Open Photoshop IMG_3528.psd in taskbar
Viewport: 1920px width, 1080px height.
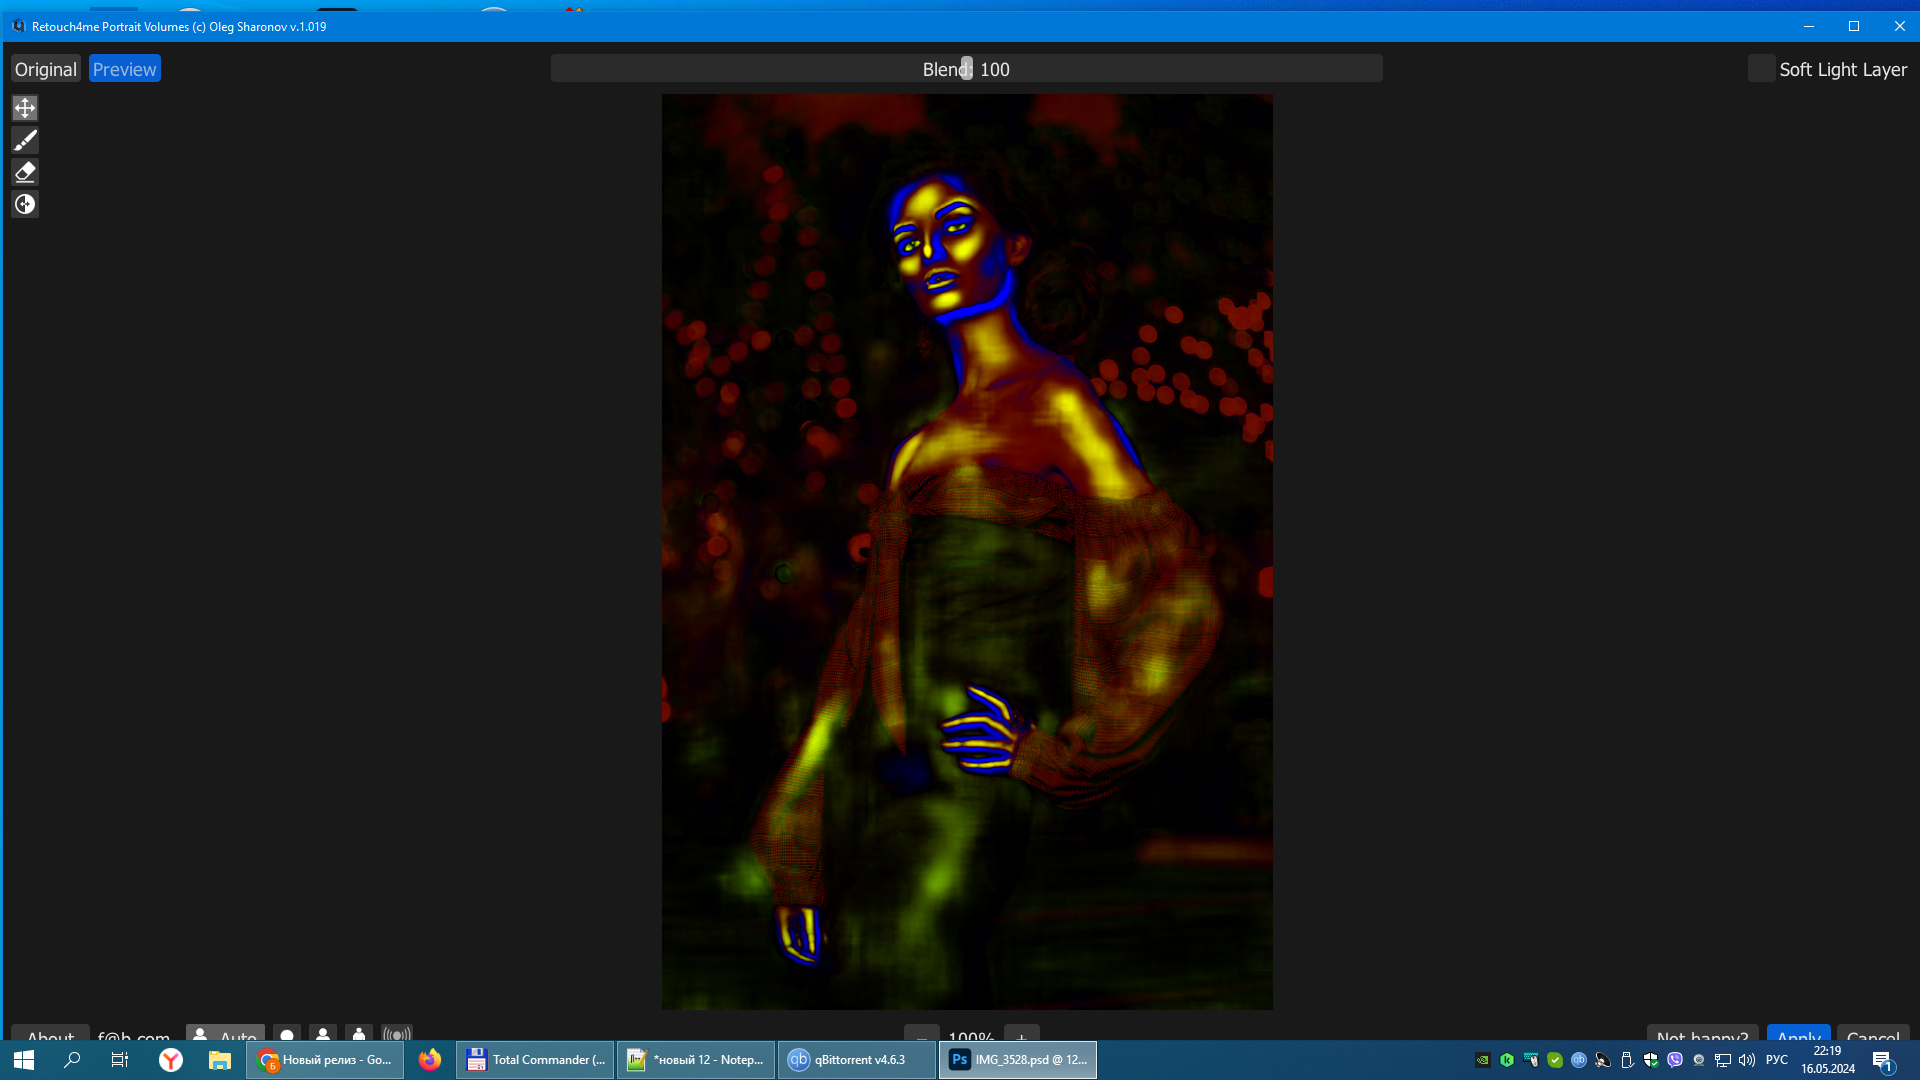pos(1017,1059)
